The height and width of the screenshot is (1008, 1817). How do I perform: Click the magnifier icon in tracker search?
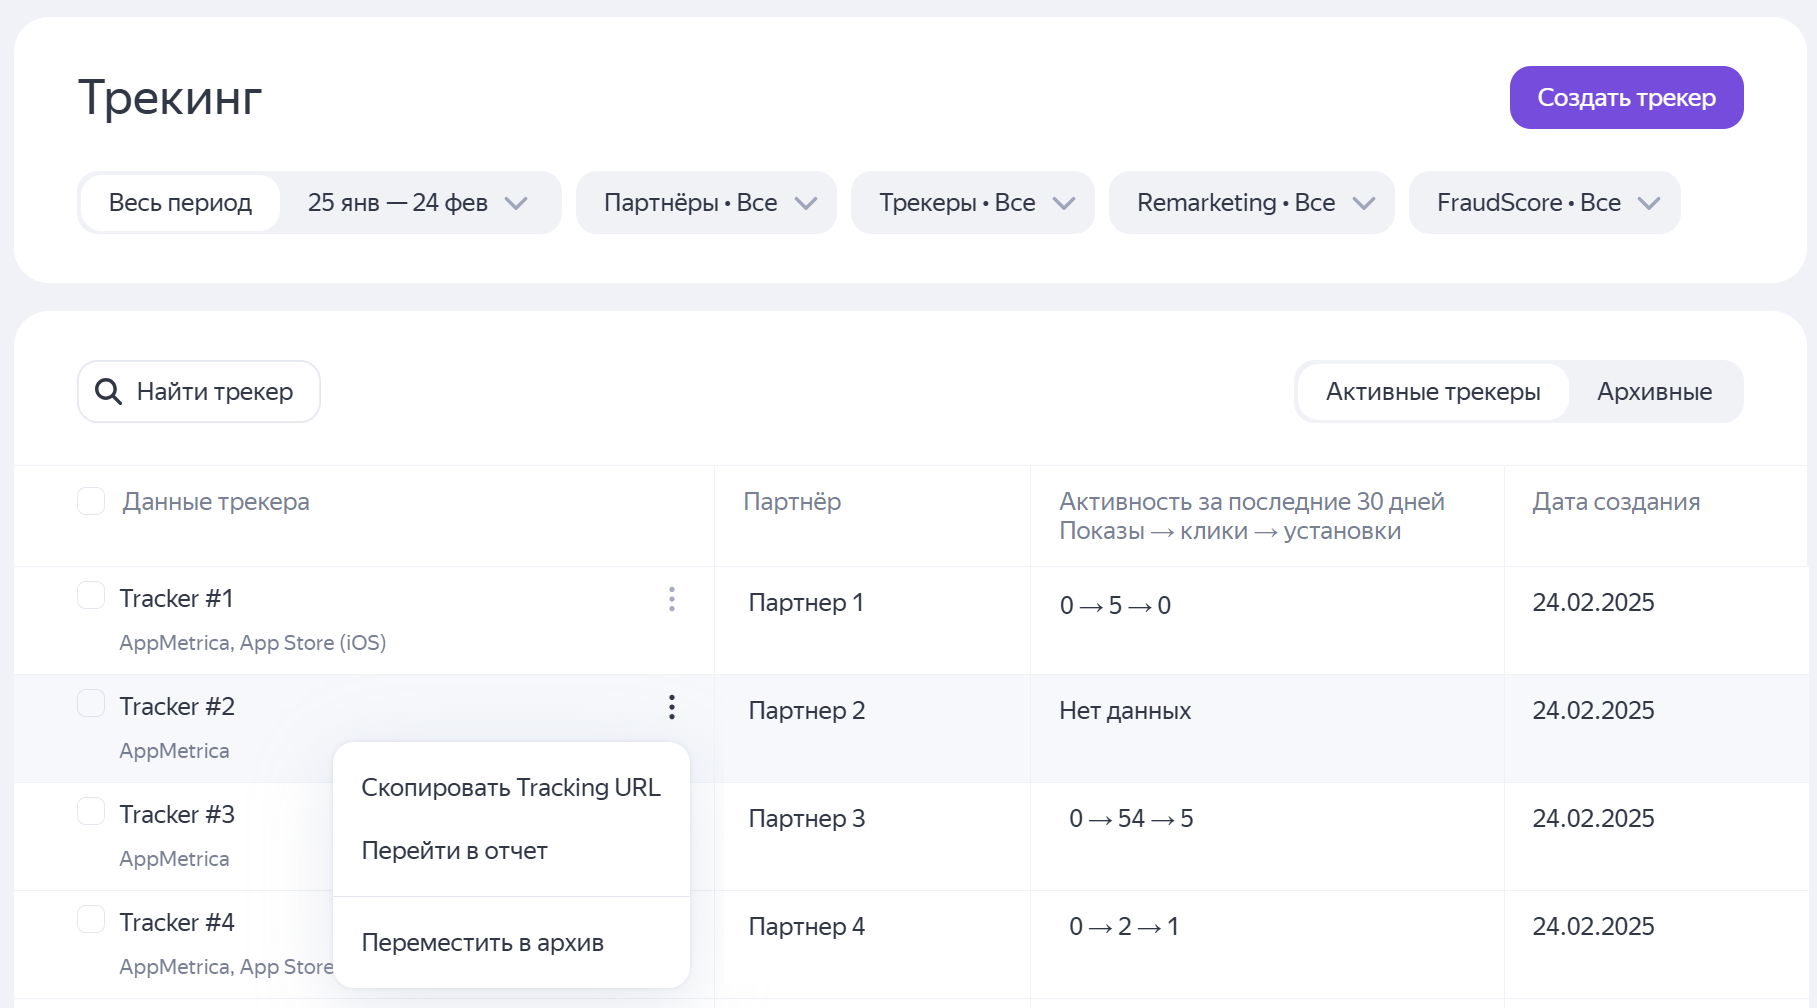(x=108, y=392)
